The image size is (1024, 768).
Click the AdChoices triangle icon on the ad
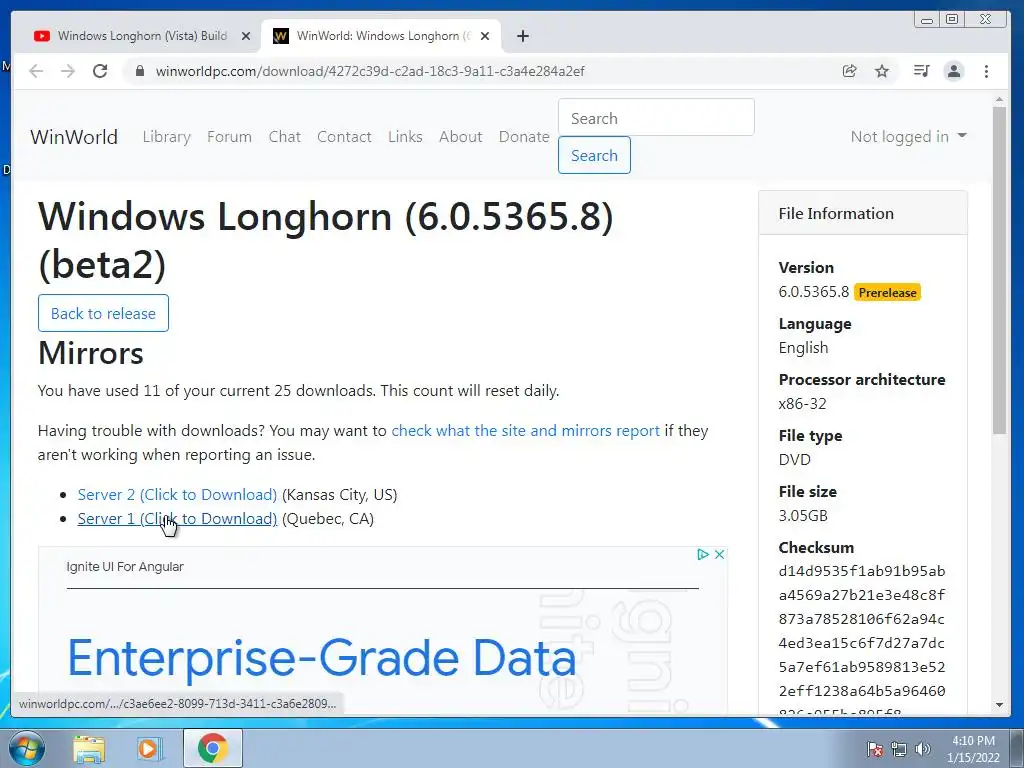pyautogui.click(x=703, y=554)
